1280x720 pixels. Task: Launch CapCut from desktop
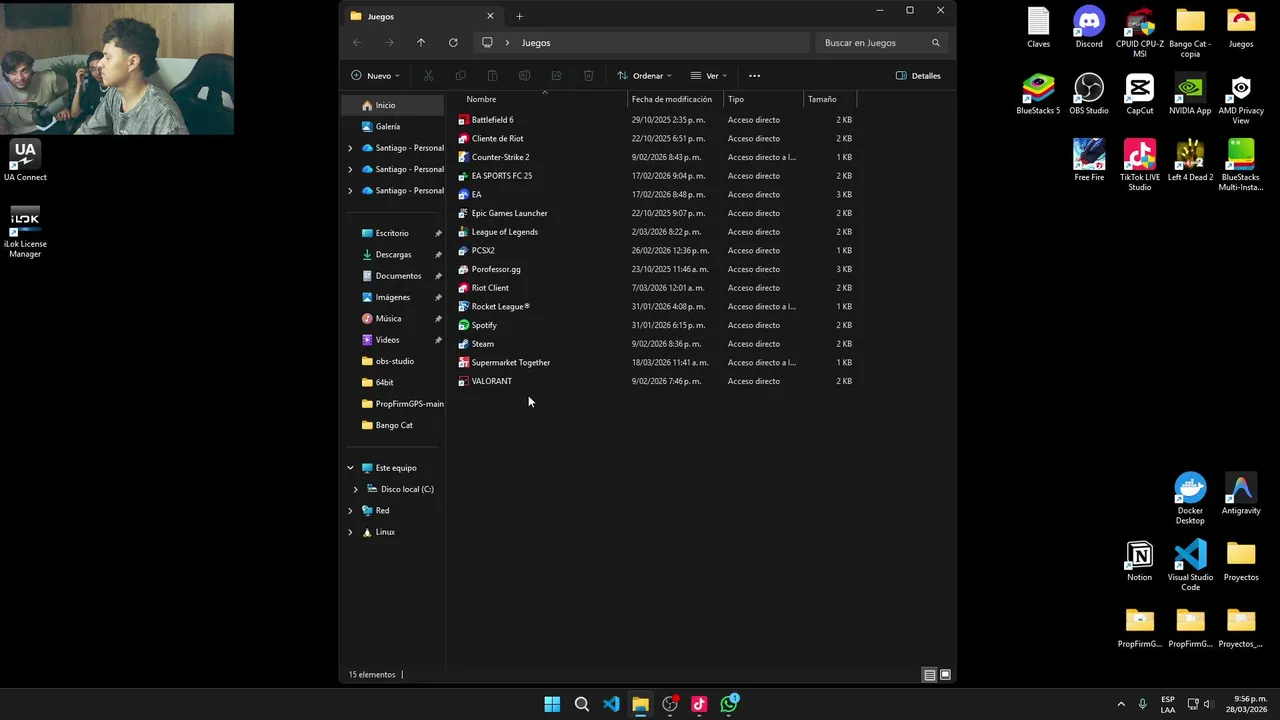tap(1139, 94)
